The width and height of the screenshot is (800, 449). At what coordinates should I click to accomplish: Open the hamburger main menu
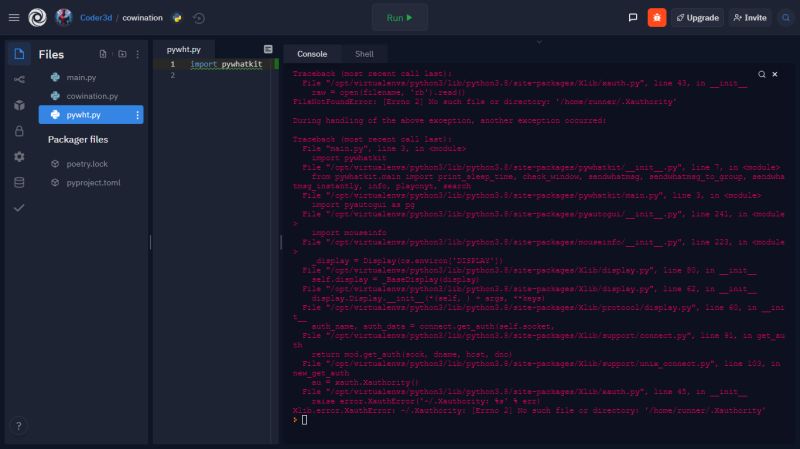[x=14, y=18]
